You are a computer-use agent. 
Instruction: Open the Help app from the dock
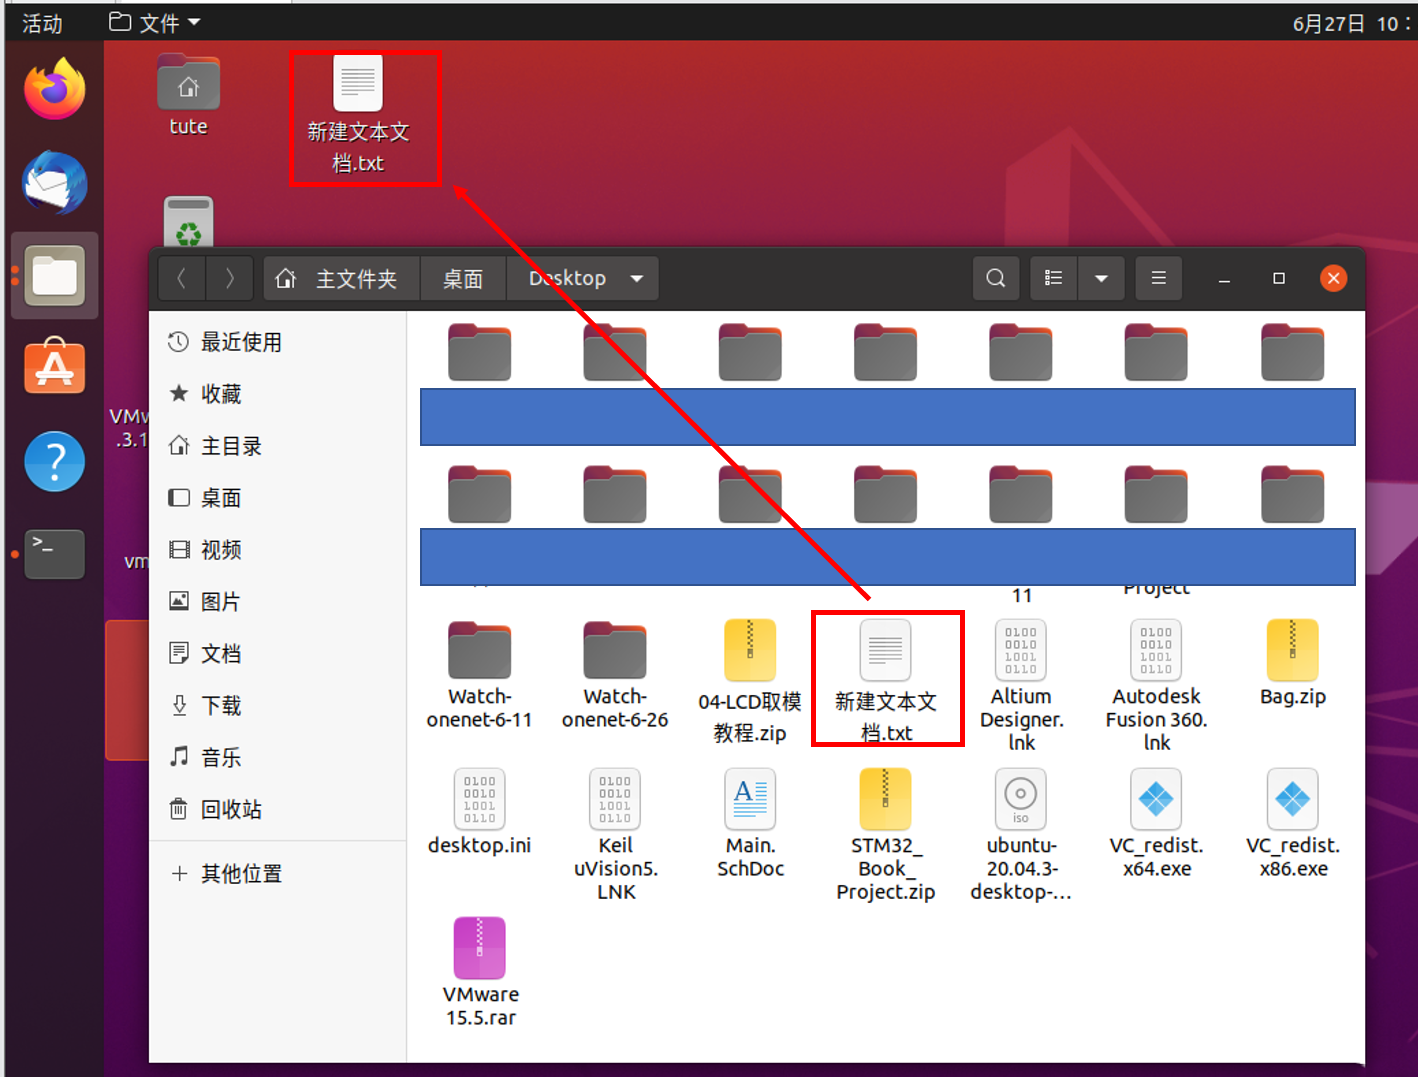coord(54,461)
